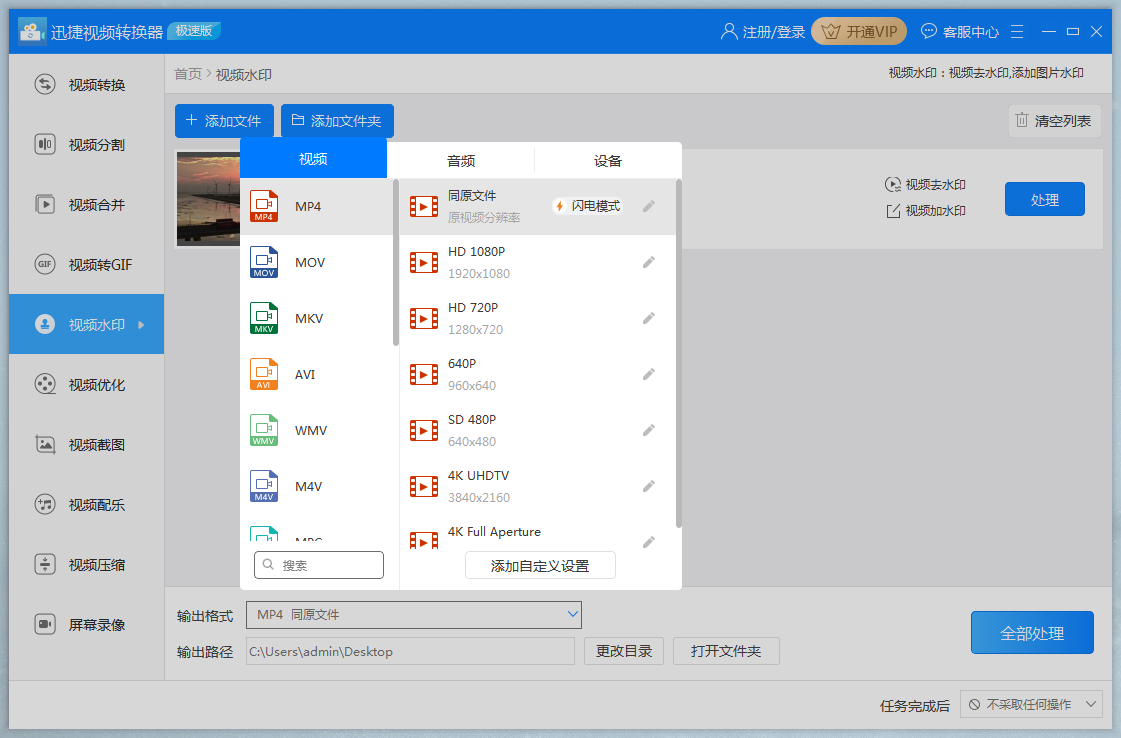Open the 视频截图 tool

tap(86, 443)
